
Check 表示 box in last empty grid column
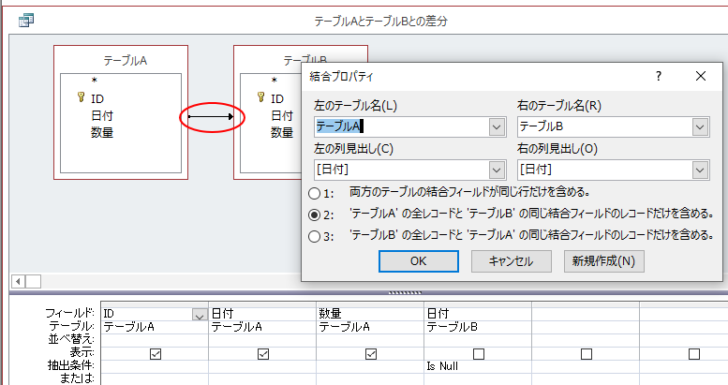point(694,354)
